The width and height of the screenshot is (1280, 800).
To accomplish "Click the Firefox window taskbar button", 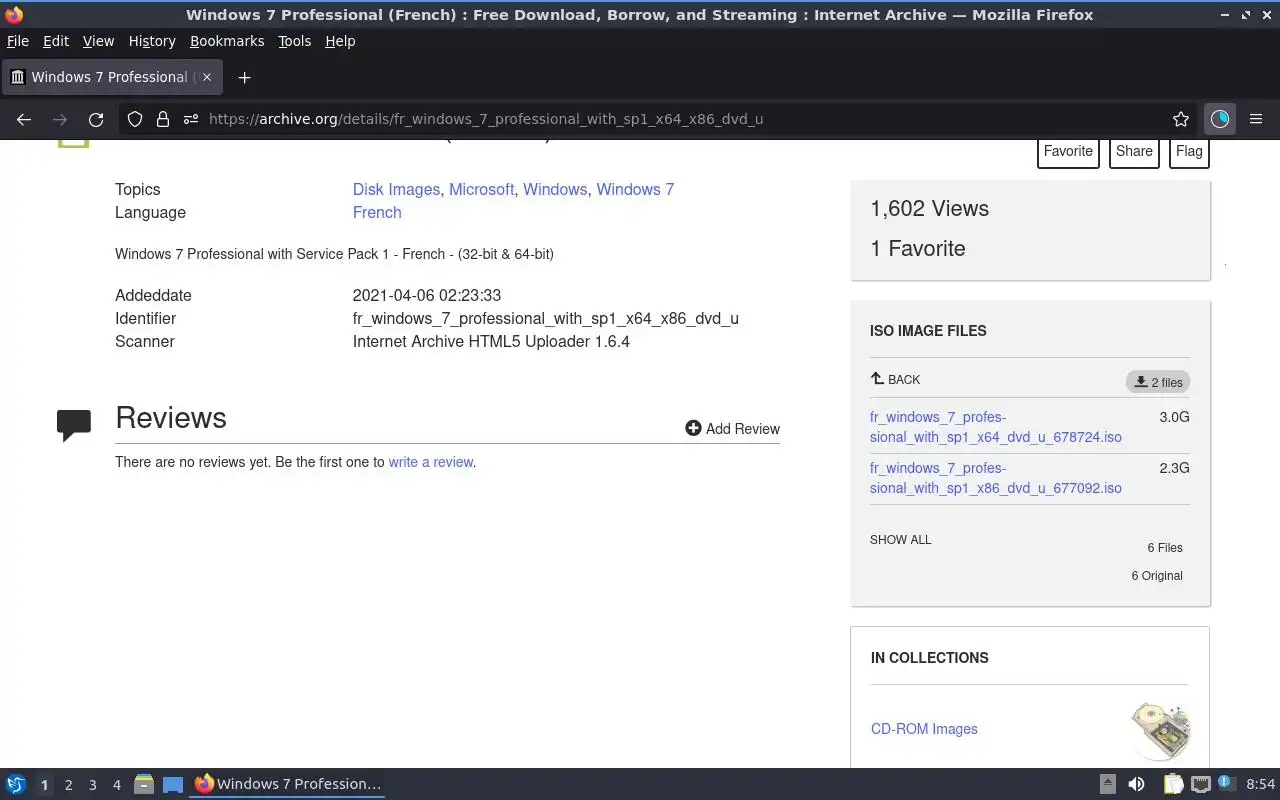I will pos(288,784).
